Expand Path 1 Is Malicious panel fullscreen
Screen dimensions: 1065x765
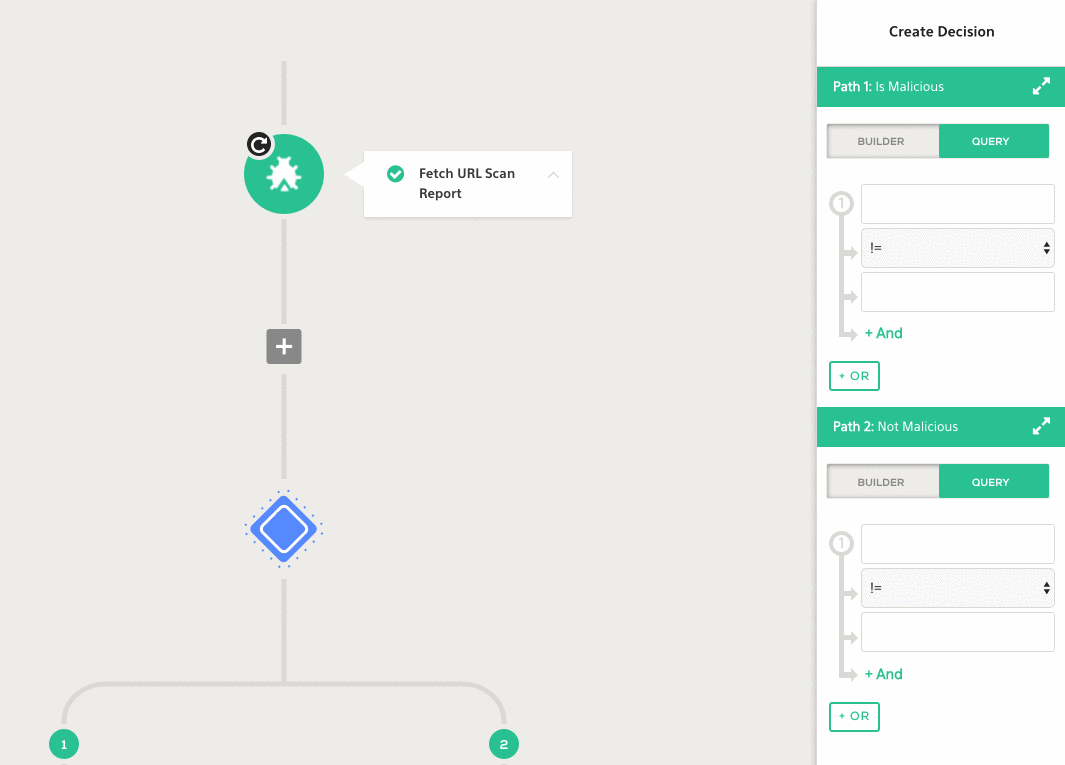[1041, 87]
